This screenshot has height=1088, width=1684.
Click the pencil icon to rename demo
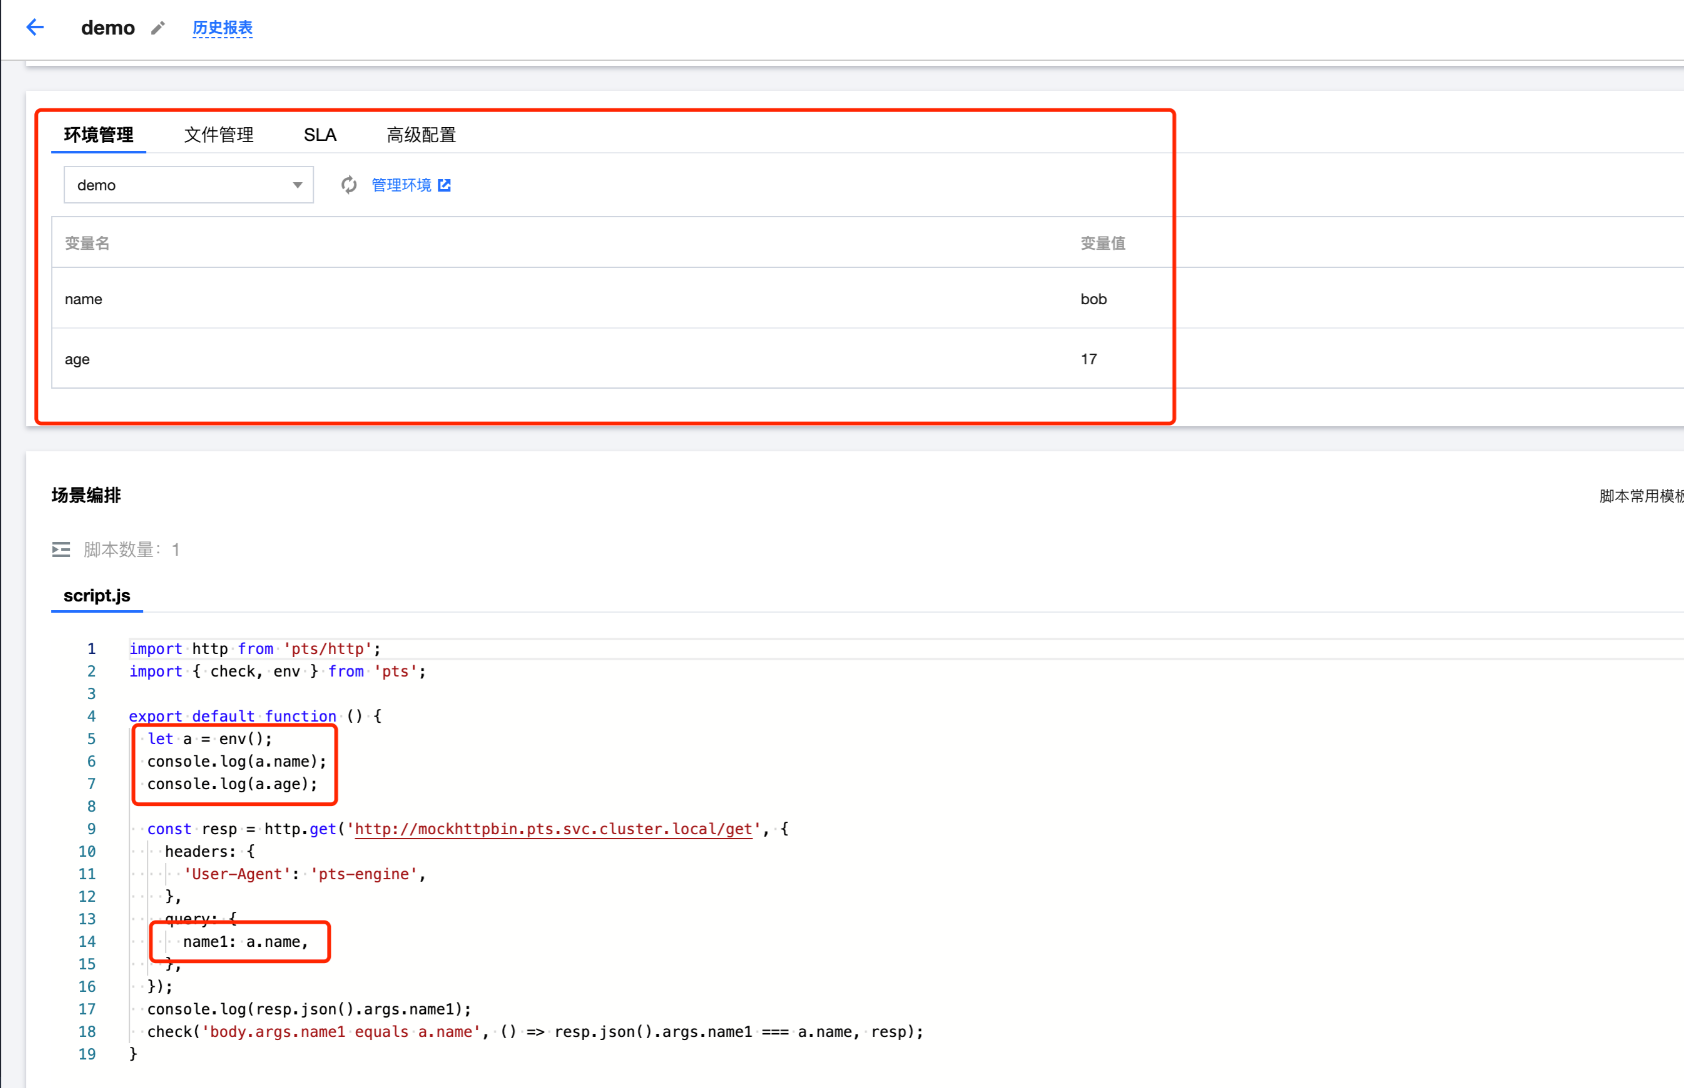[158, 28]
